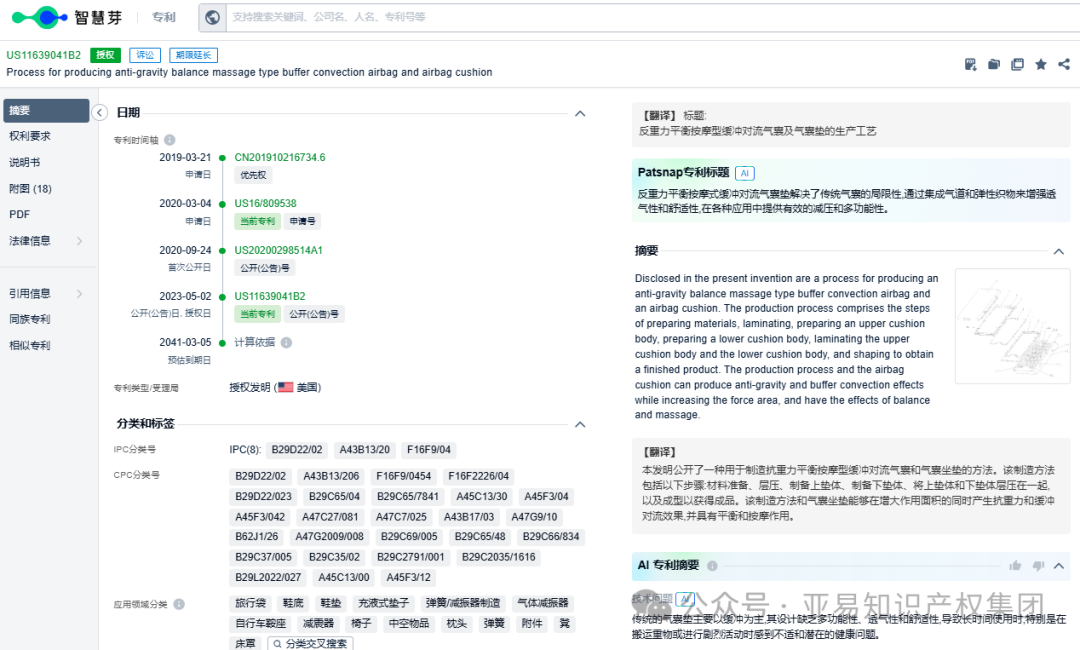1080x650 pixels.
Task: Open the save-to-folder icon in the toolbar
Action: tap(992, 63)
